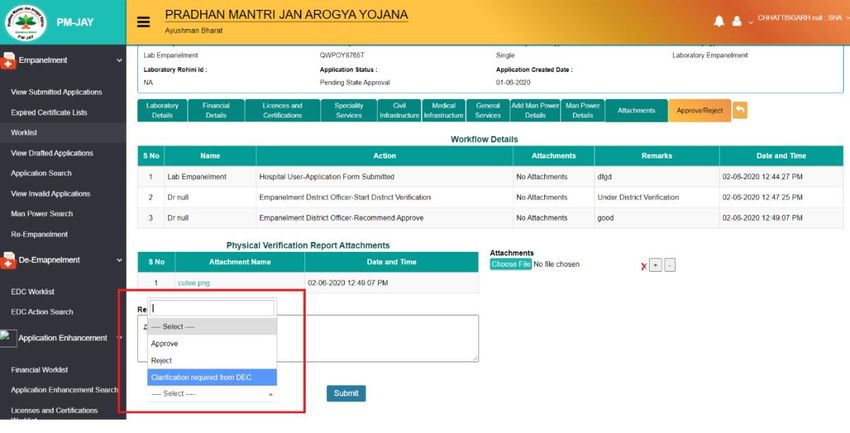Open the cutee.png attachment link
This screenshot has width=850, height=433.
(x=194, y=283)
